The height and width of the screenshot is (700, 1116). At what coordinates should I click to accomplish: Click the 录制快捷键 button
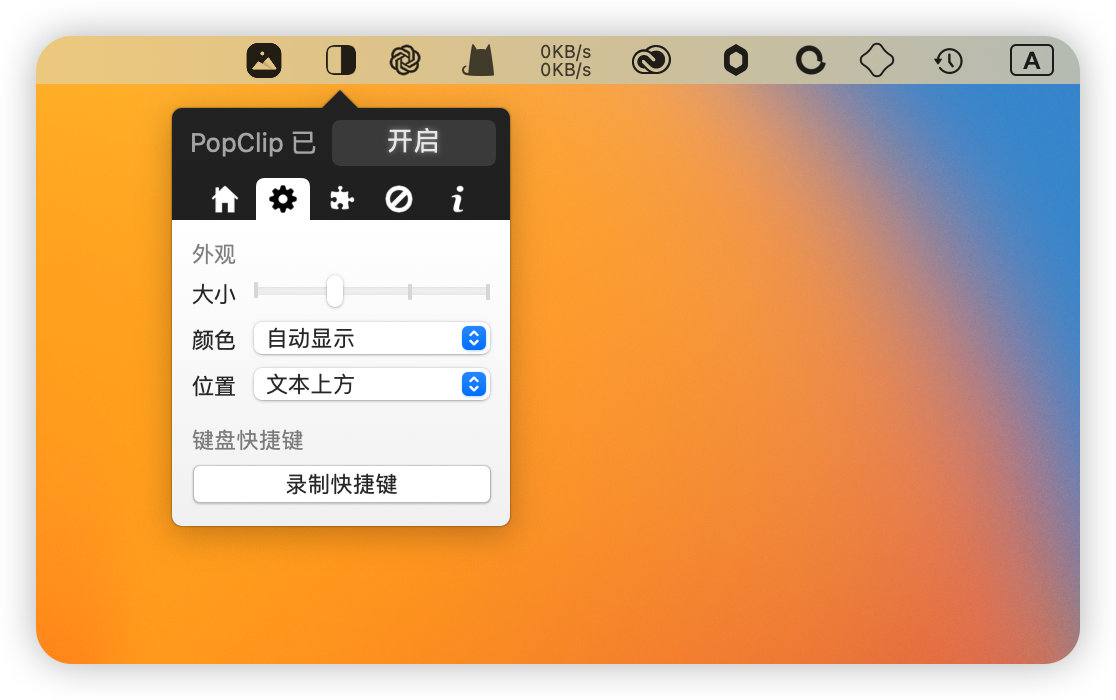pos(342,484)
